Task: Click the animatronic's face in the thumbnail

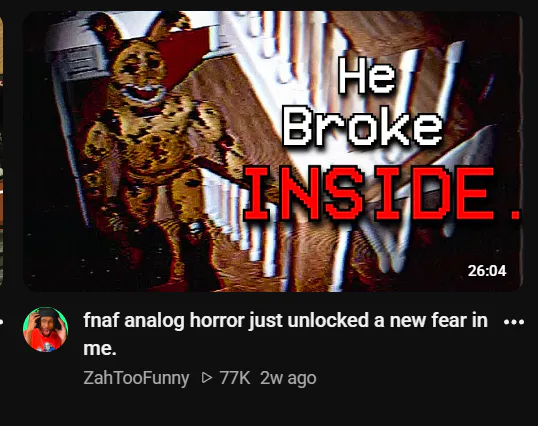Action: (x=141, y=77)
